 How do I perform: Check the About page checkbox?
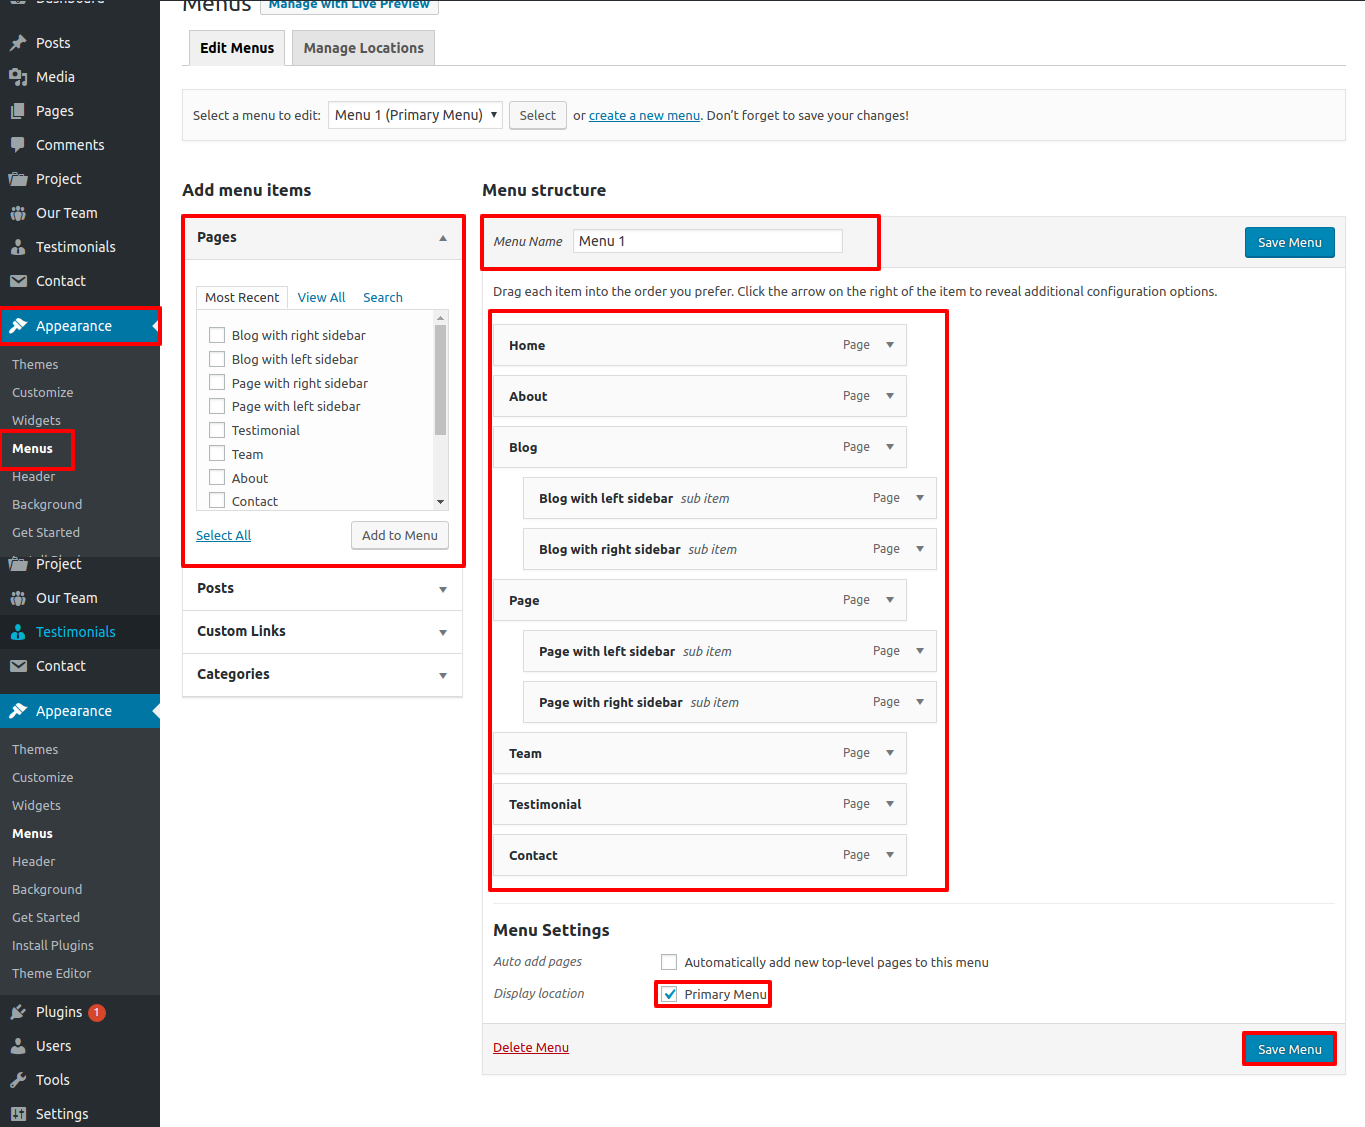217,478
